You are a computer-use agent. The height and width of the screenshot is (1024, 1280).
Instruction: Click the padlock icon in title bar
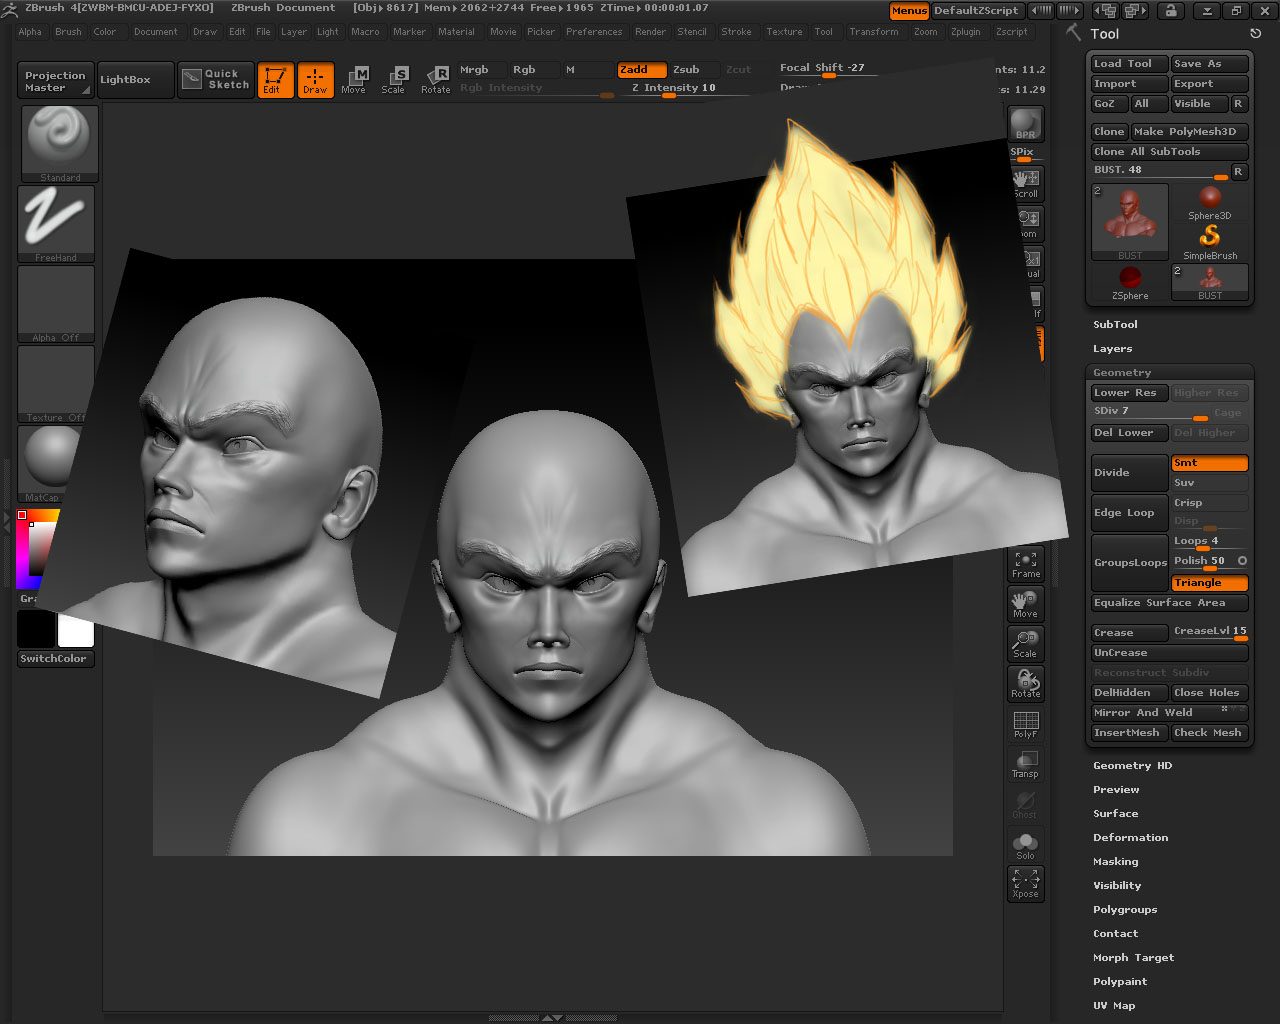coord(1171,11)
